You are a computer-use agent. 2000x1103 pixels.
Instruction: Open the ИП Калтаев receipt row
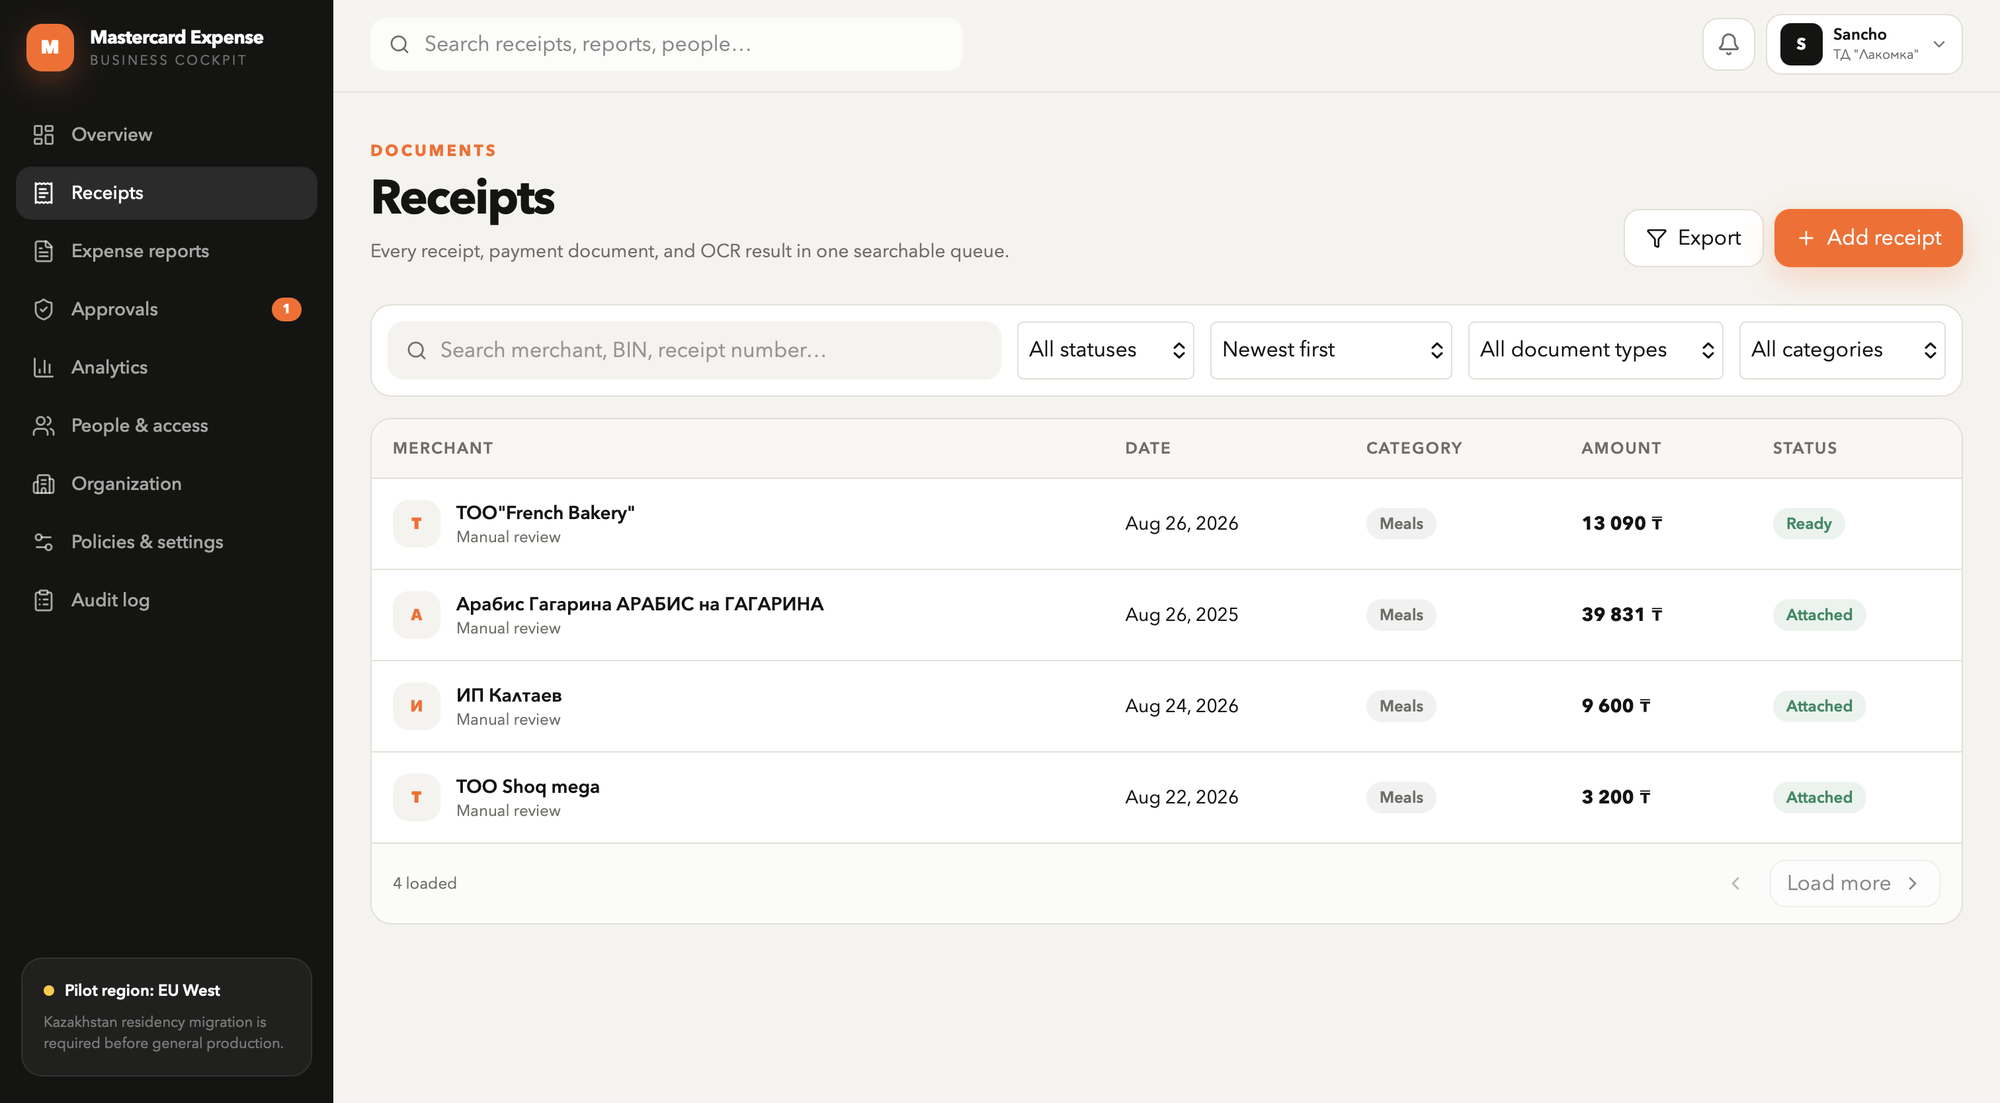pos(1166,706)
